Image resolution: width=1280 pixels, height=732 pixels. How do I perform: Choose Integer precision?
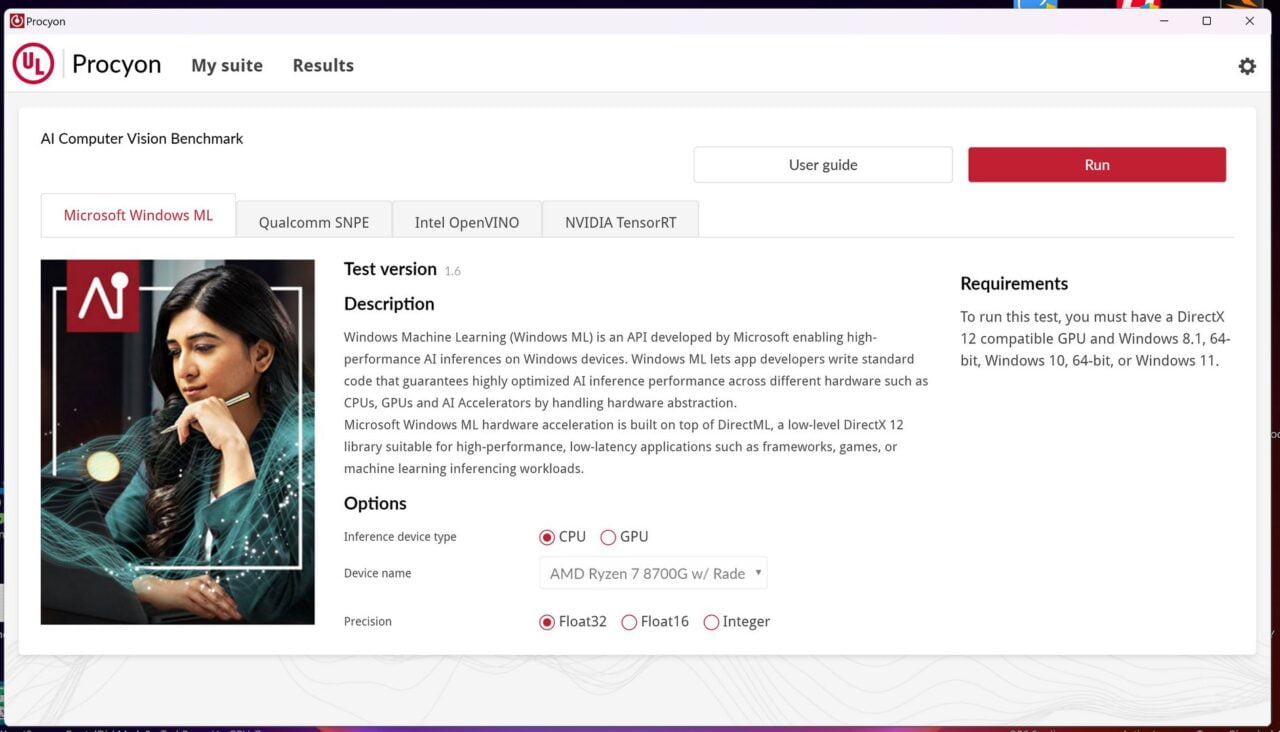coord(737,622)
